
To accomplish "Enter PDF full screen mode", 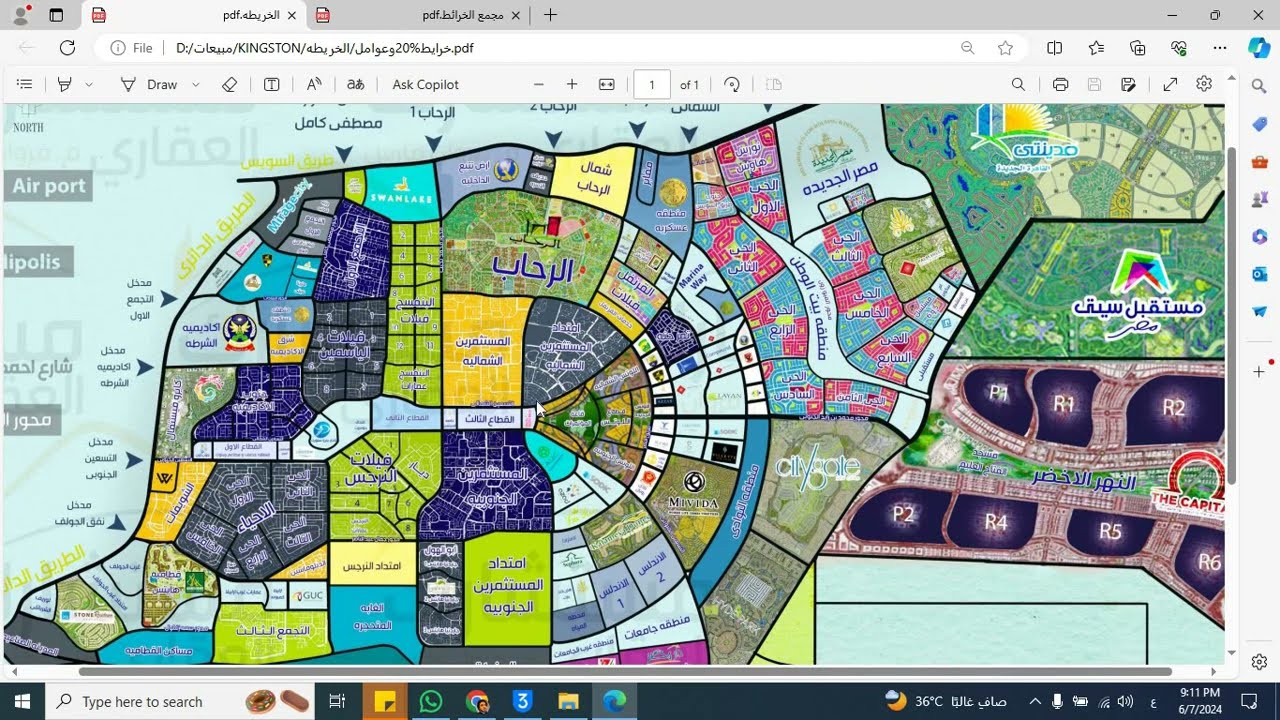I will [1170, 85].
